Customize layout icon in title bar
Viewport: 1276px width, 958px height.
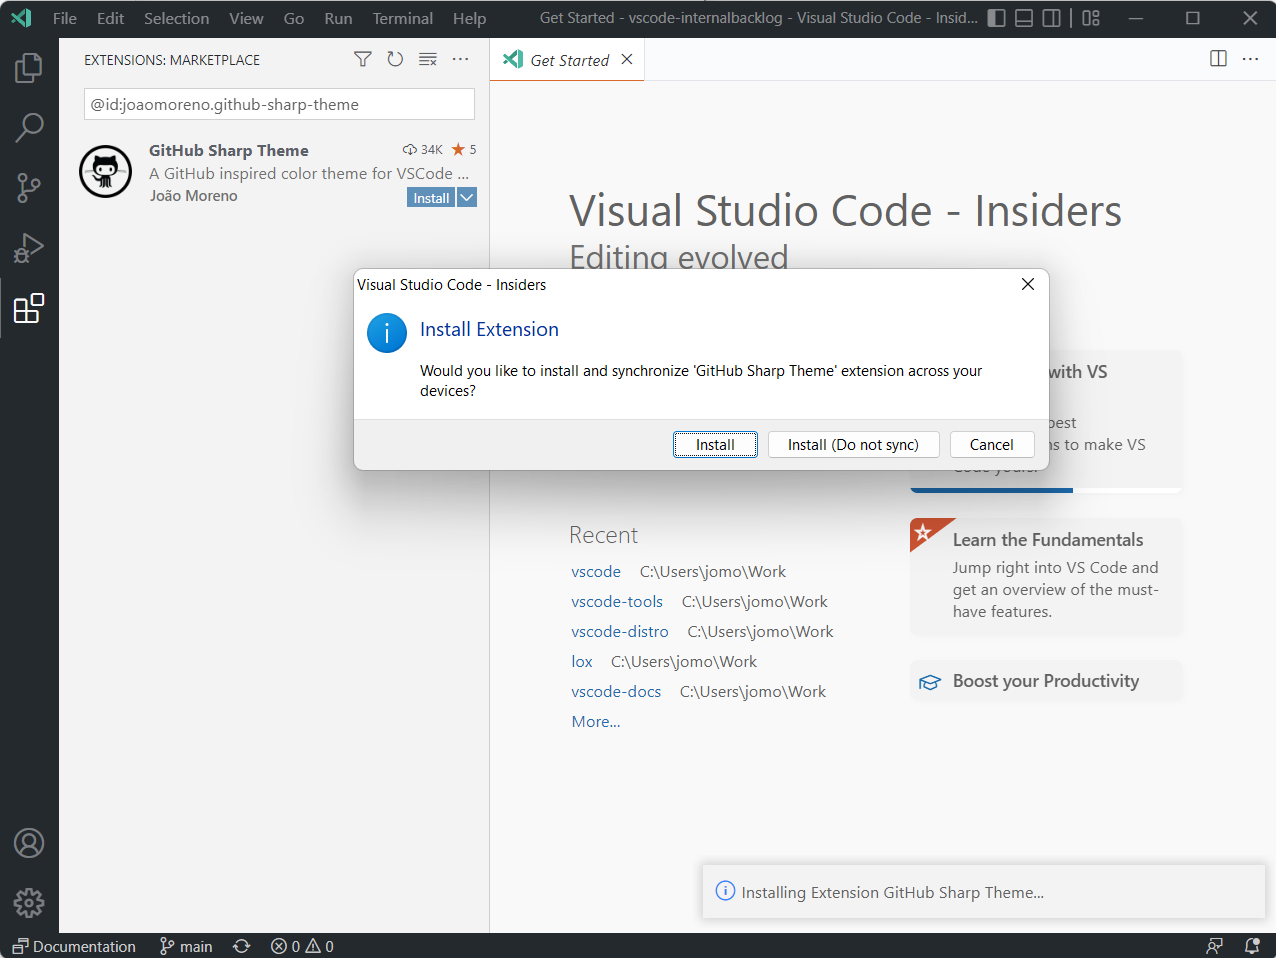(x=1091, y=18)
